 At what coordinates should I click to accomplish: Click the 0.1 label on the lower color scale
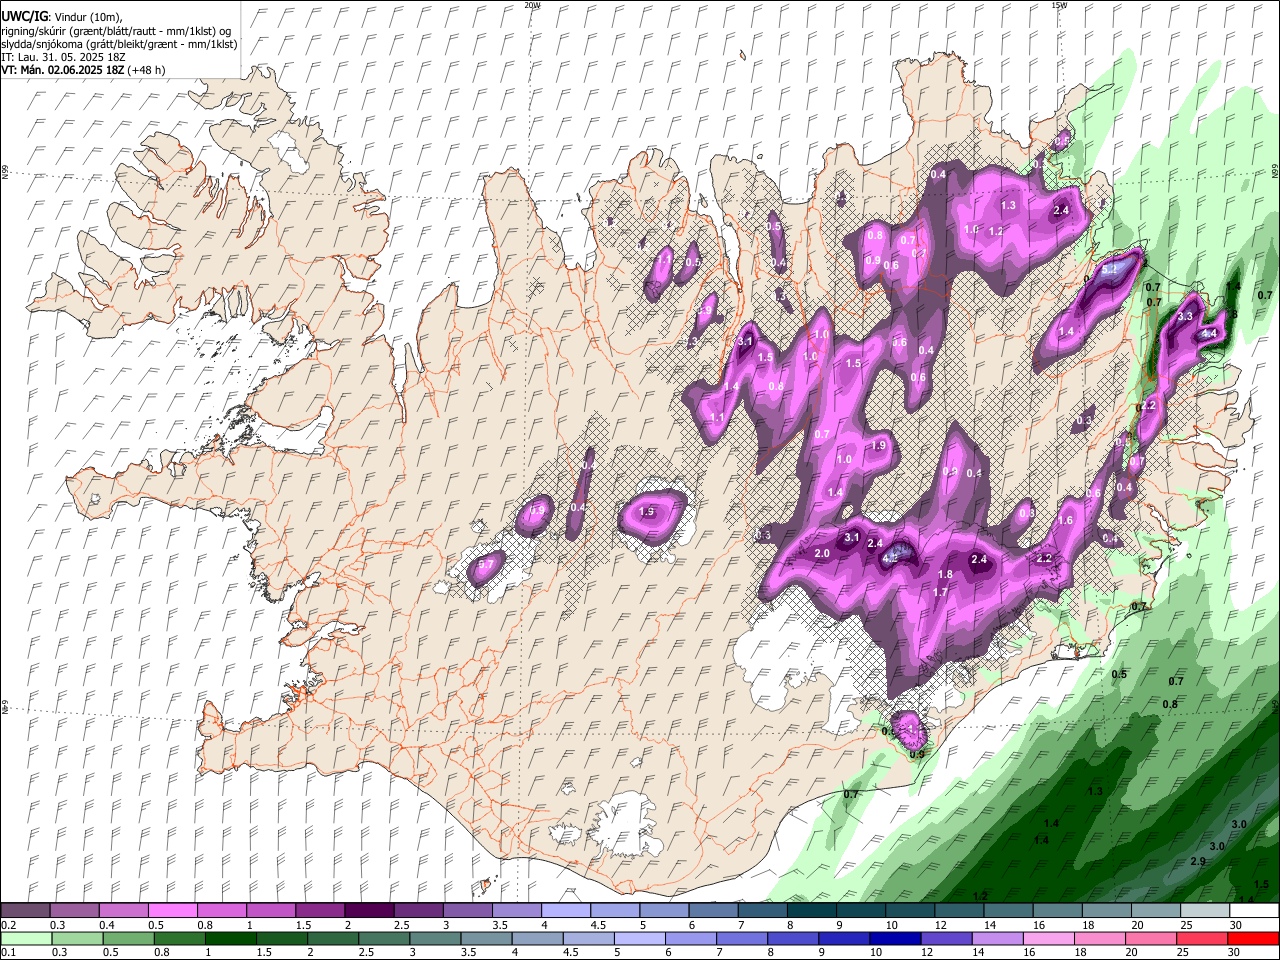pos(8,953)
